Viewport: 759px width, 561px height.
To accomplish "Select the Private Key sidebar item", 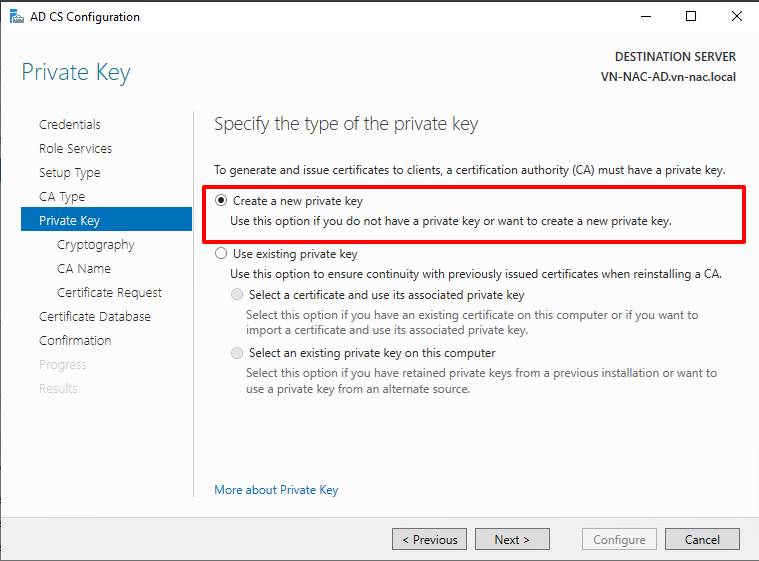I will coord(70,220).
